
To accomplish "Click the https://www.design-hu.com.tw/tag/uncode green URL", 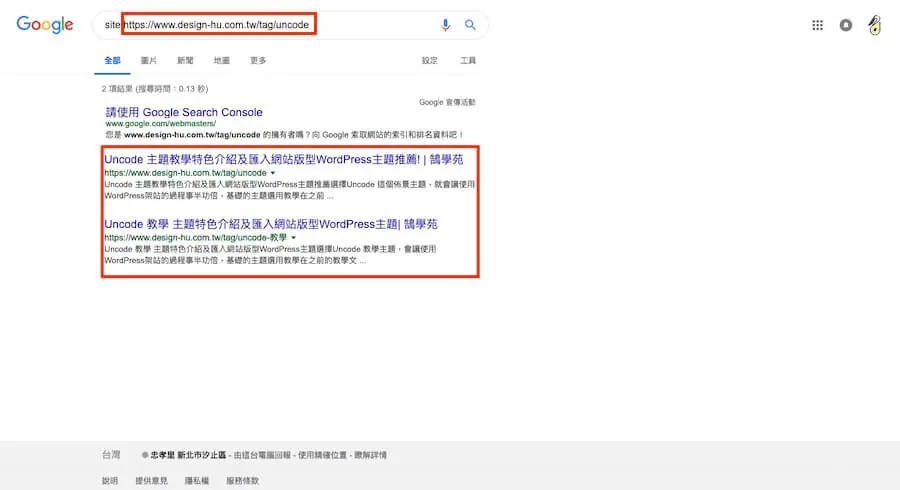I will pyautogui.click(x=185, y=173).
